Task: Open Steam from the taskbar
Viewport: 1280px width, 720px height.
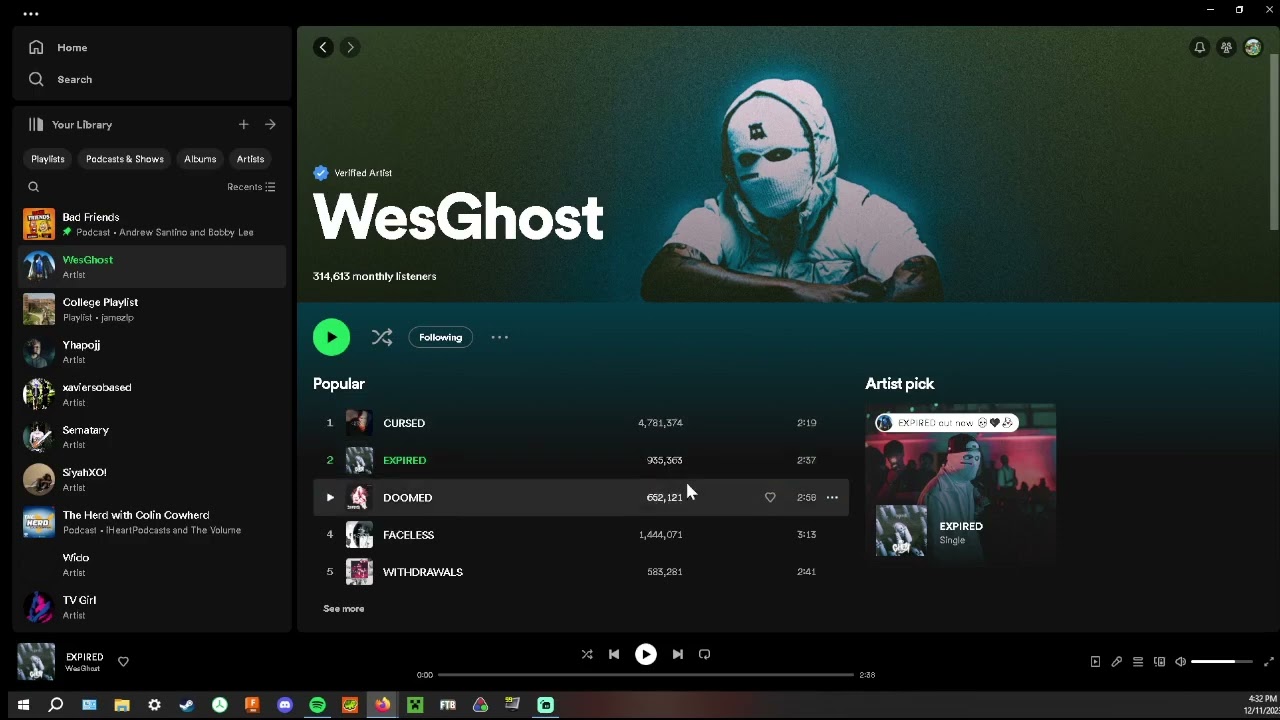Action: [x=187, y=705]
